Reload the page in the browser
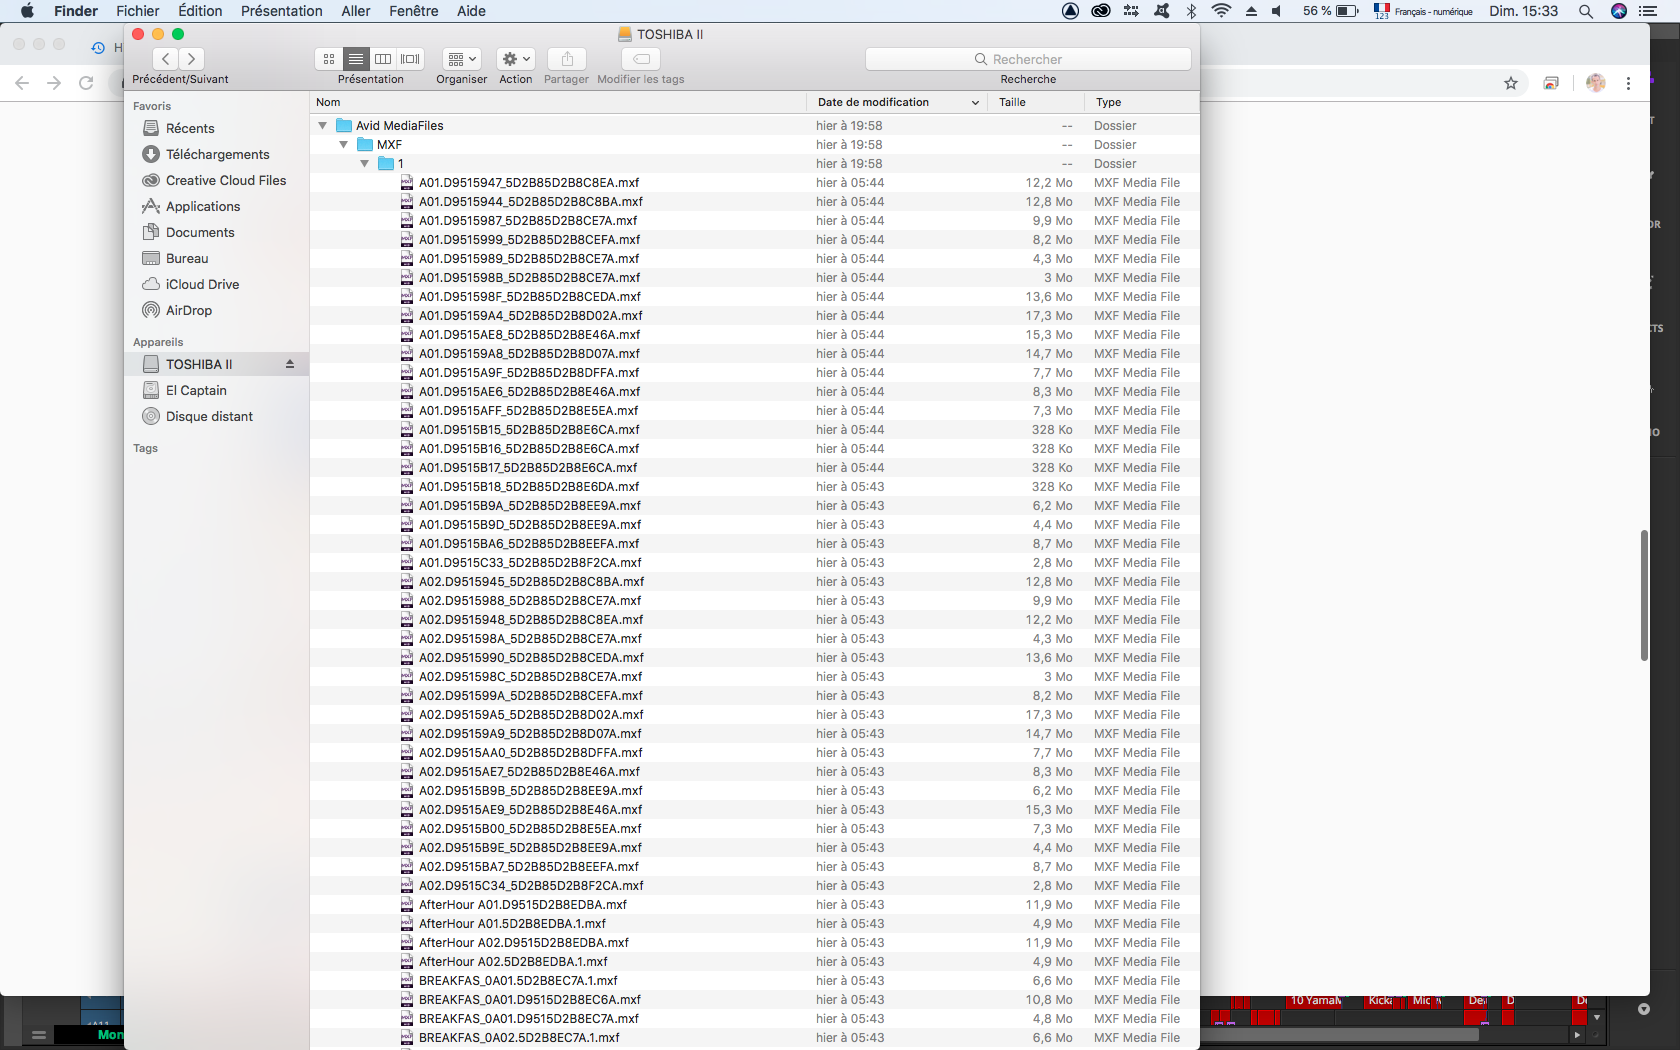This screenshot has width=1680, height=1050. coord(86,83)
